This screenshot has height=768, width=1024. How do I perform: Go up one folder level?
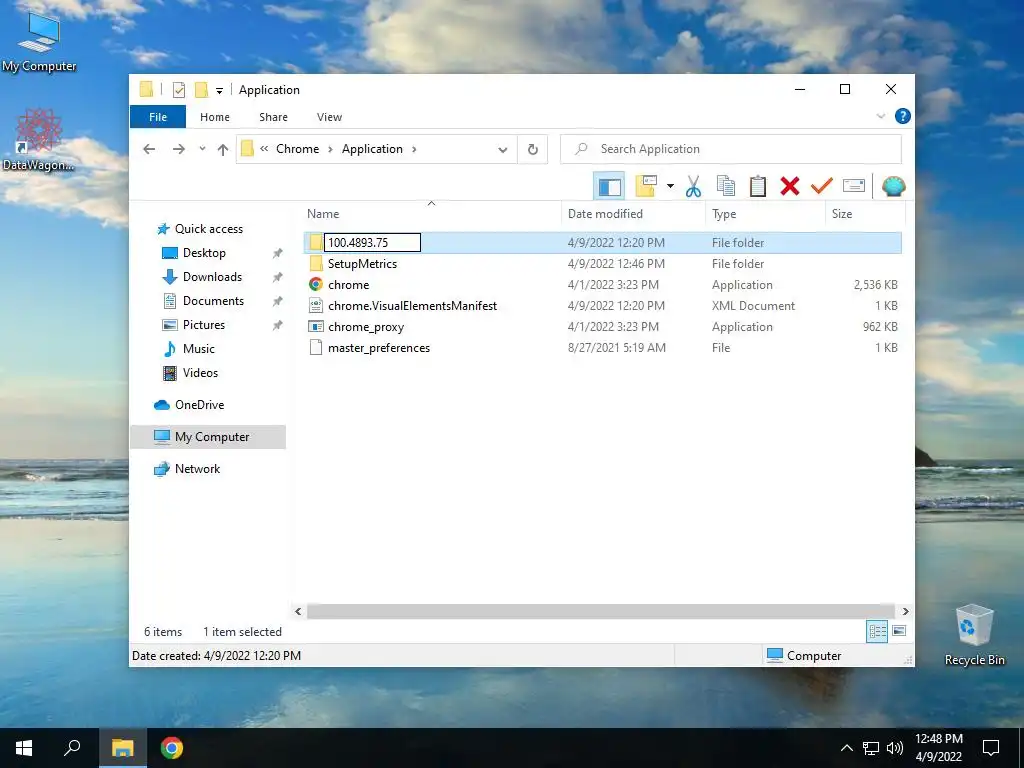223,150
